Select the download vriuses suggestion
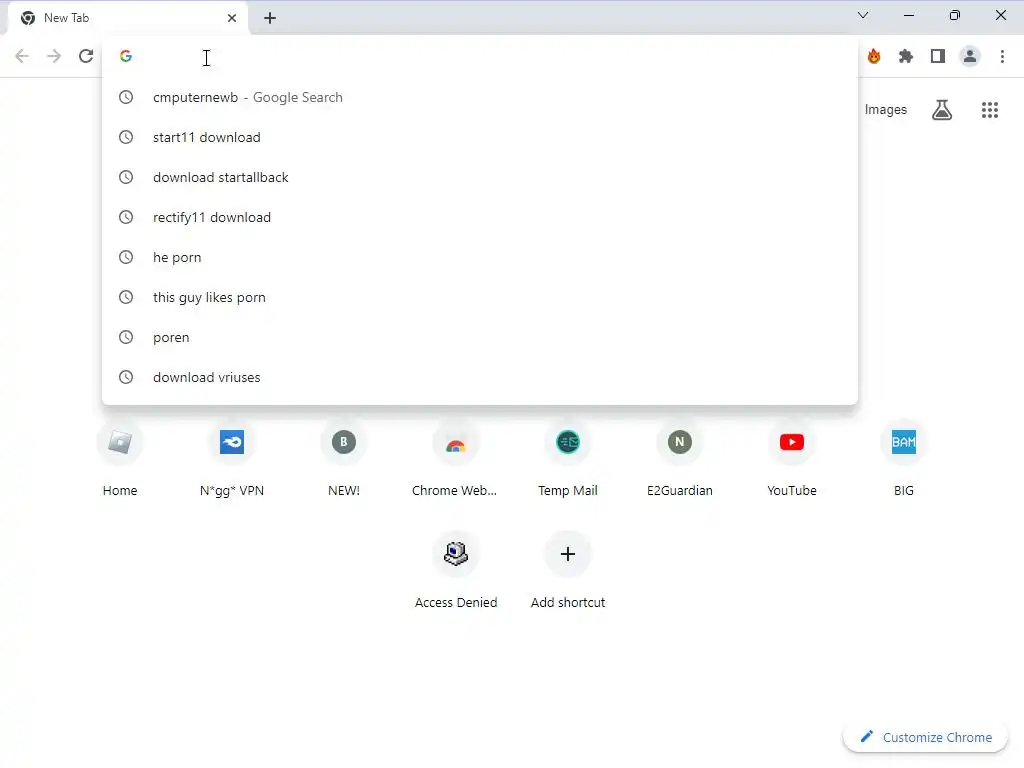 (x=480, y=377)
